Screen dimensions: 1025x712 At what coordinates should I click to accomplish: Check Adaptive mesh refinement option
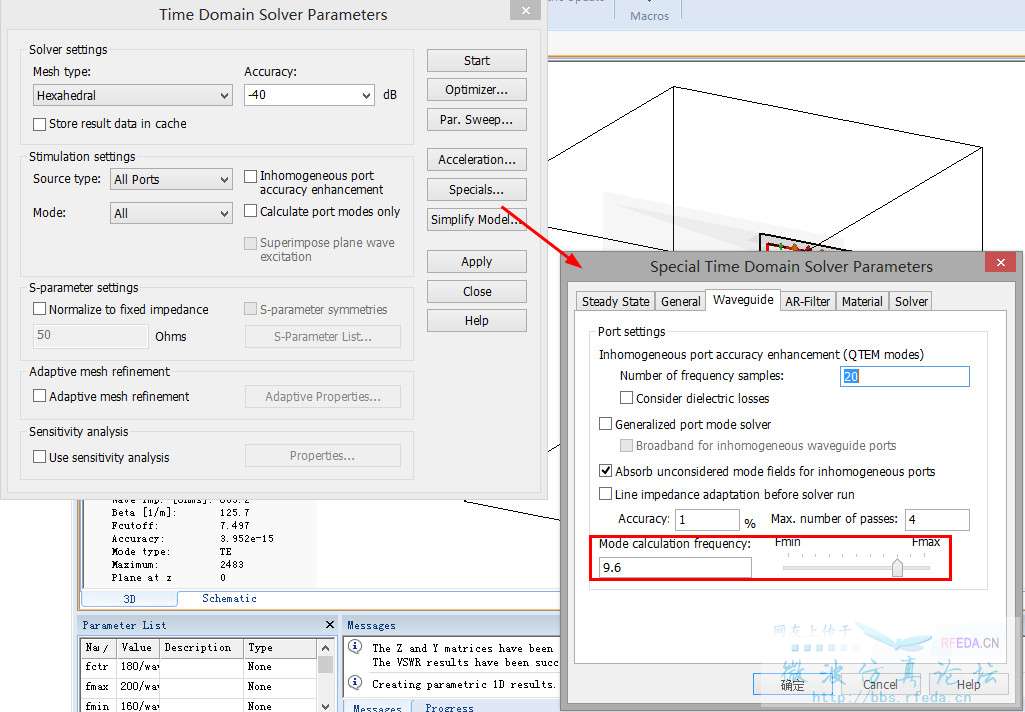click(x=40, y=396)
